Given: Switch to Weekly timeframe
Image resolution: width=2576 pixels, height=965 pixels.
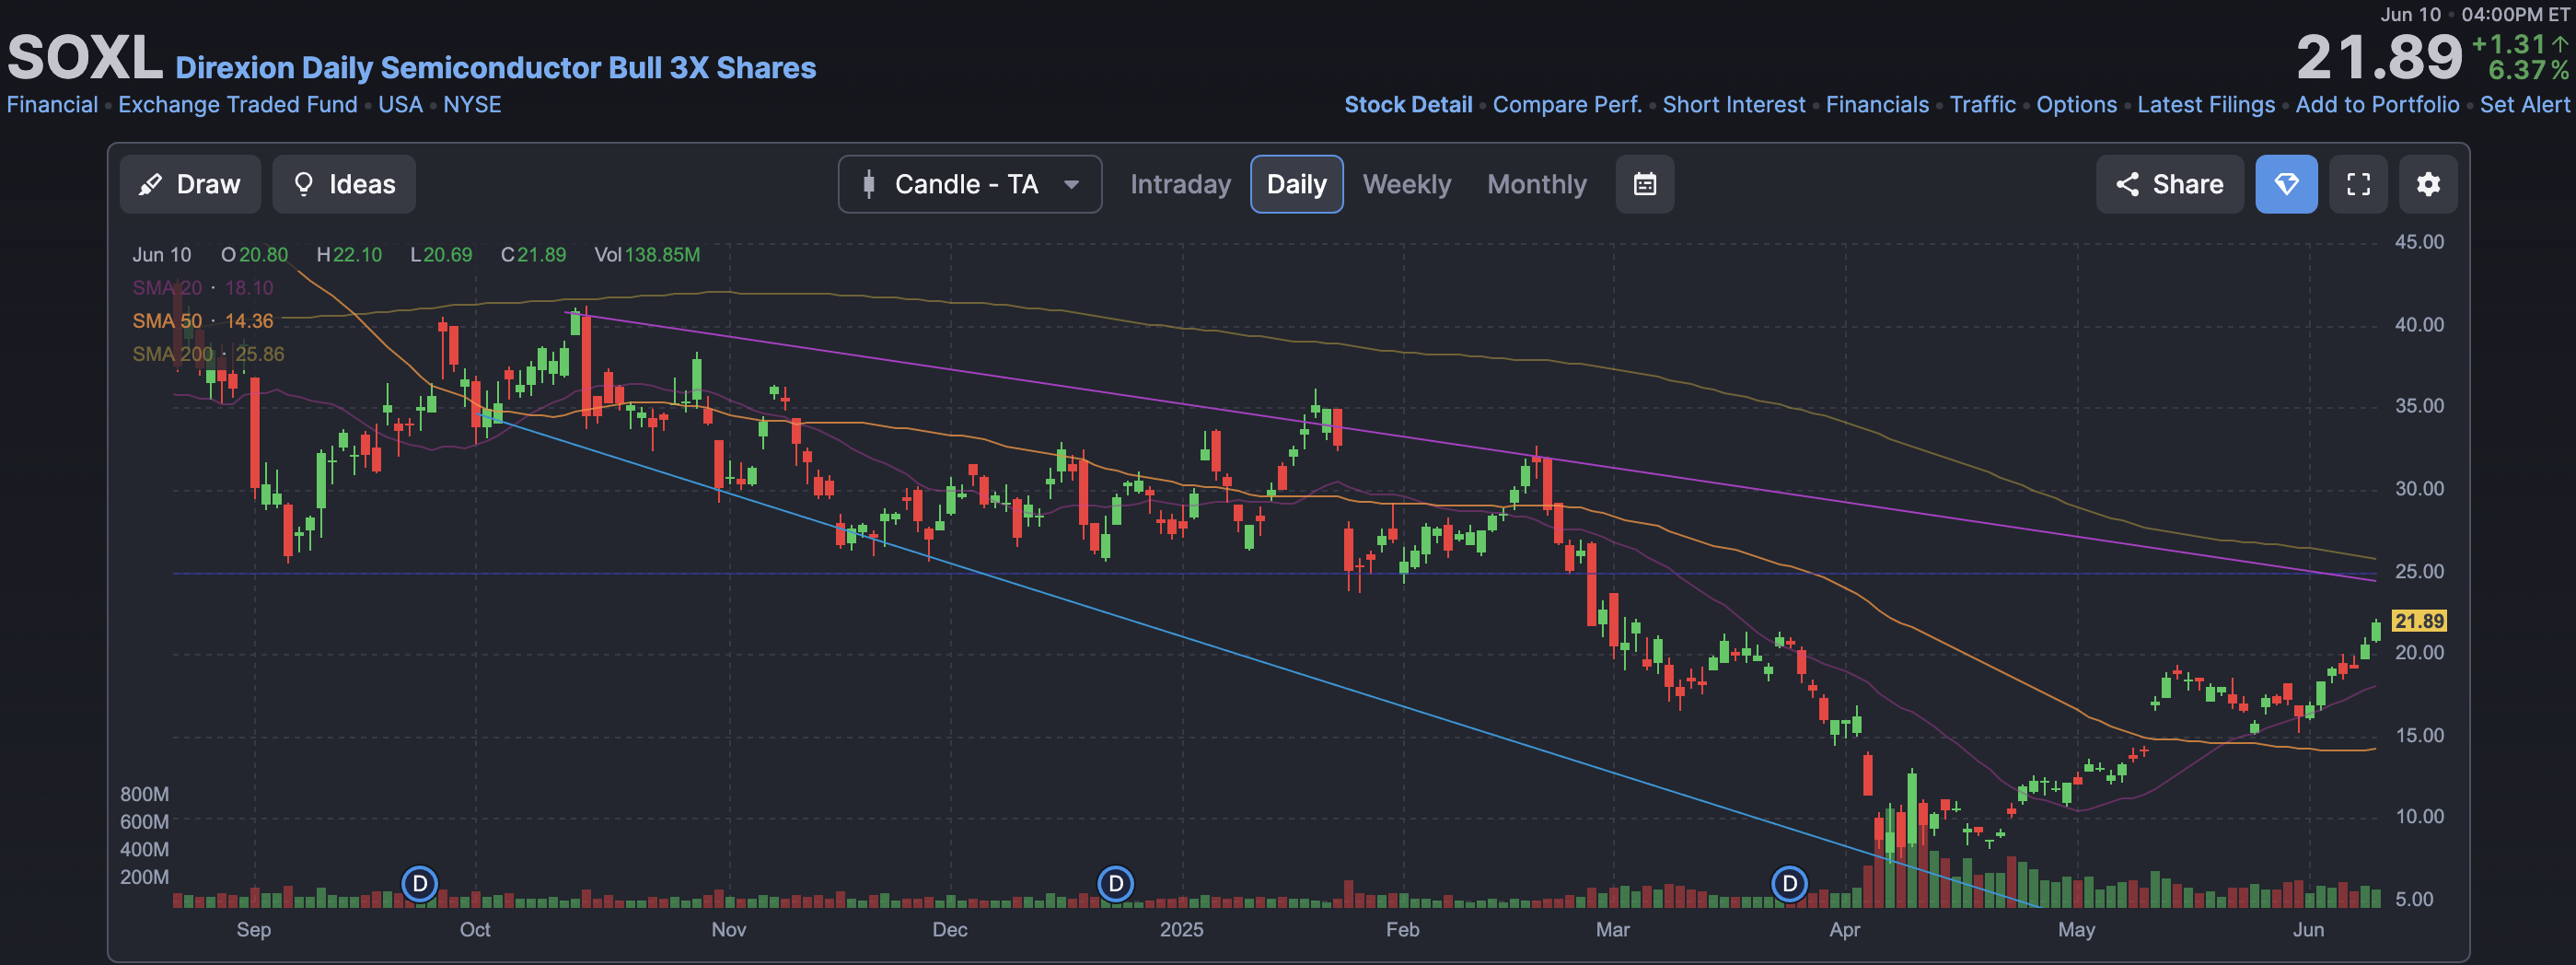Looking at the screenshot, I should [x=1406, y=184].
